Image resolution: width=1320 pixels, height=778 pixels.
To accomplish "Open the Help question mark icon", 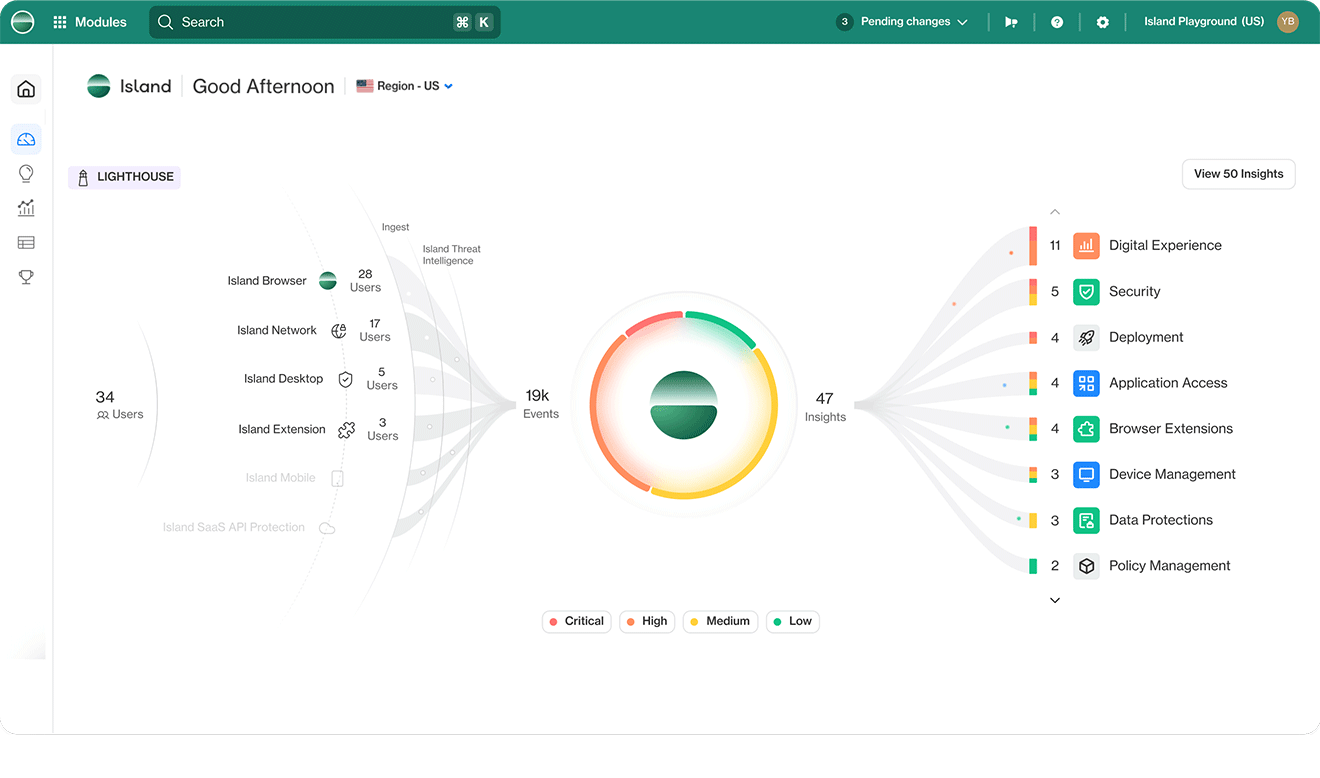I will (1057, 22).
